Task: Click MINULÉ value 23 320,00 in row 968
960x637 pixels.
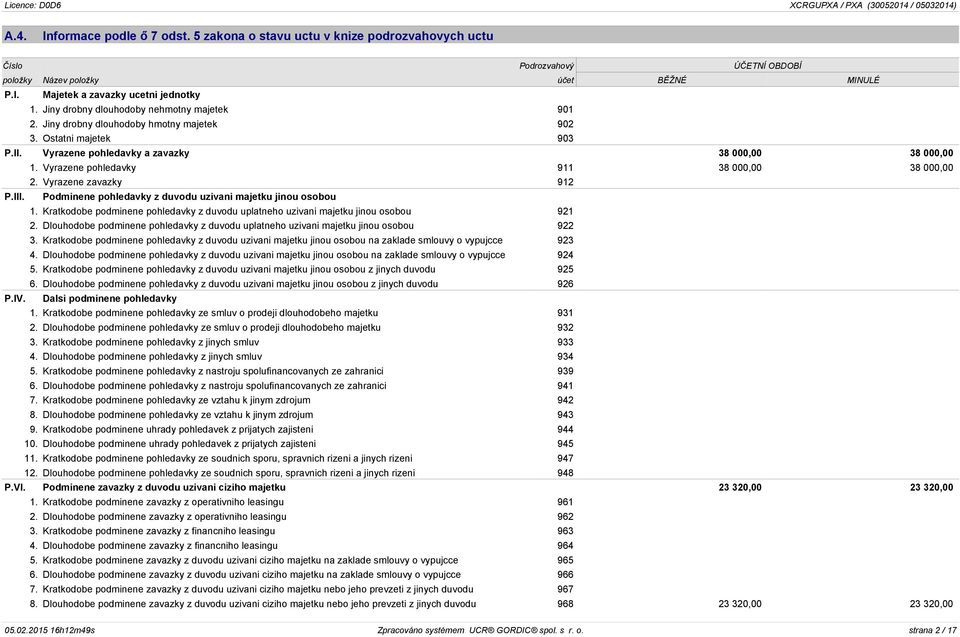Action: [x=931, y=604]
